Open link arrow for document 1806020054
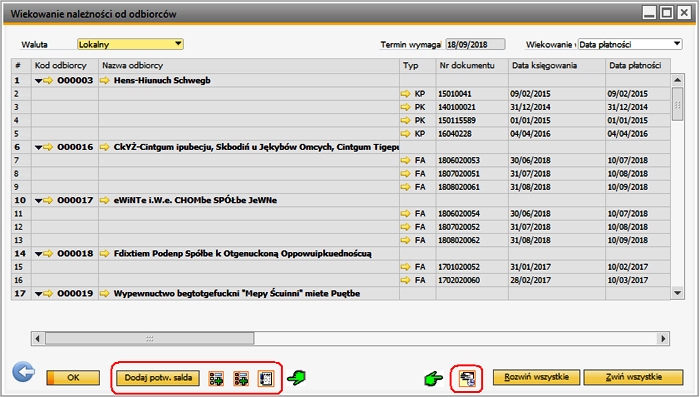 (x=405, y=213)
